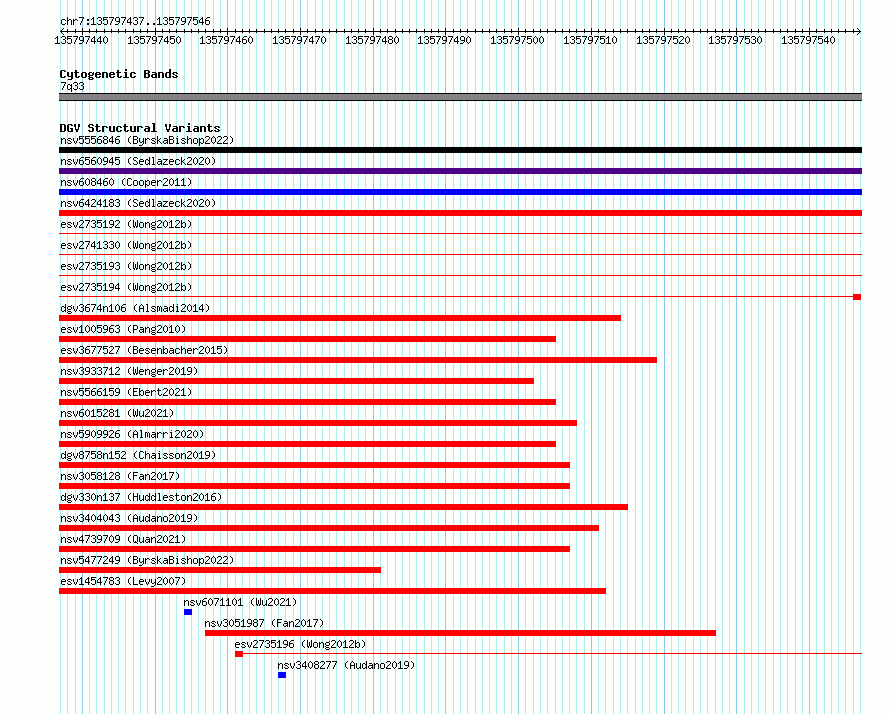Image resolution: width=890 pixels, height=714 pixels.
Task: Open variant label dgv8758n152 (Chaisson2019)
Action: pyautogui.click(x=138, y=455)
